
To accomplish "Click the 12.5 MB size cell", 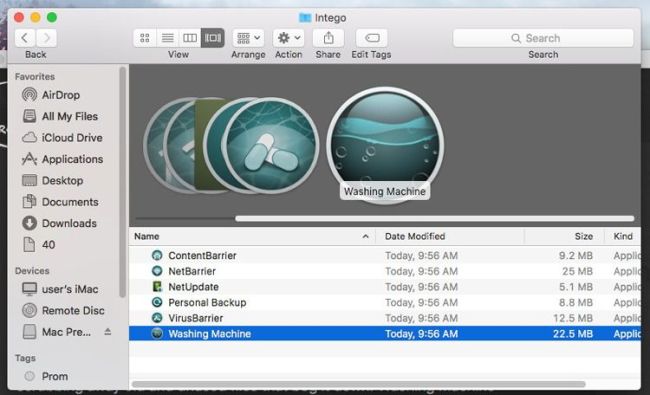I will coord(572,318).
